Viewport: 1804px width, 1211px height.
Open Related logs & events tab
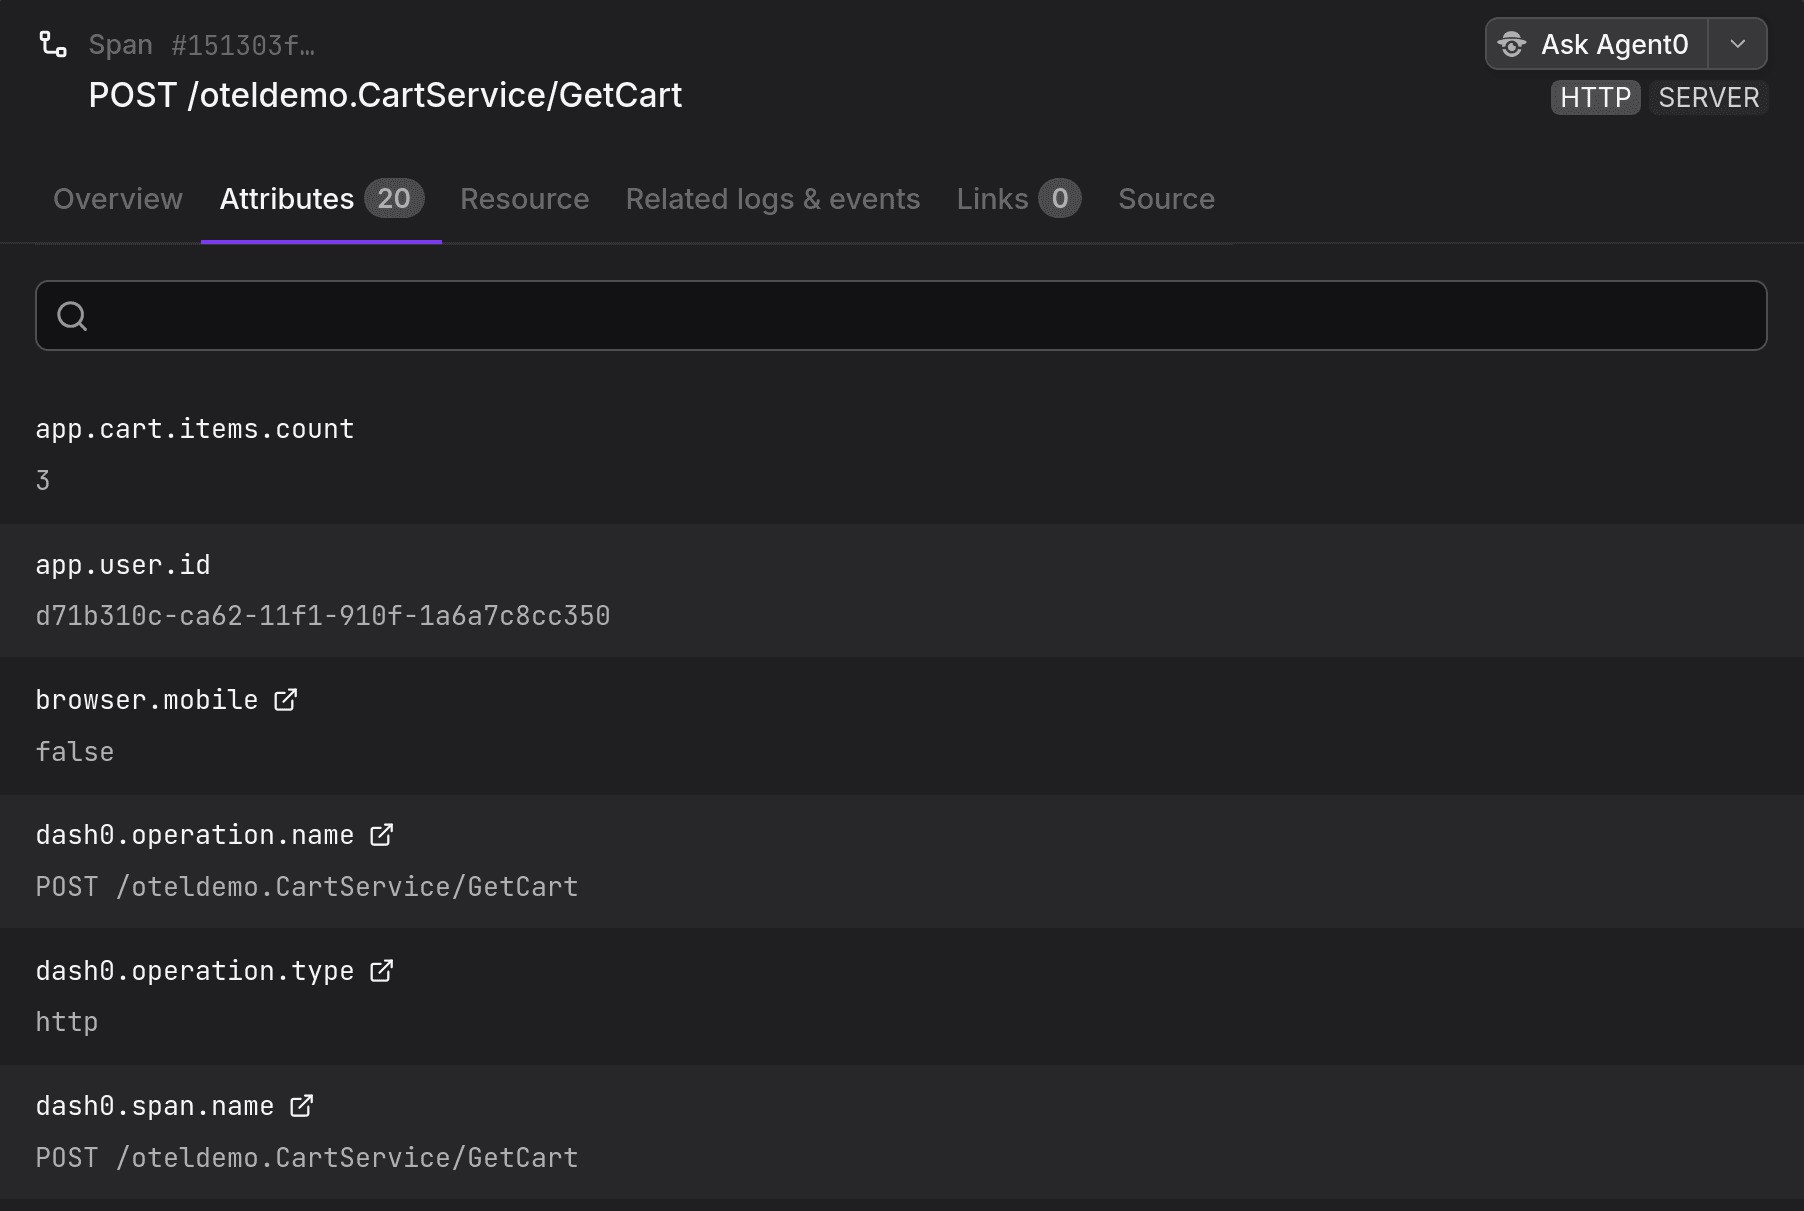tap(773, 199)
